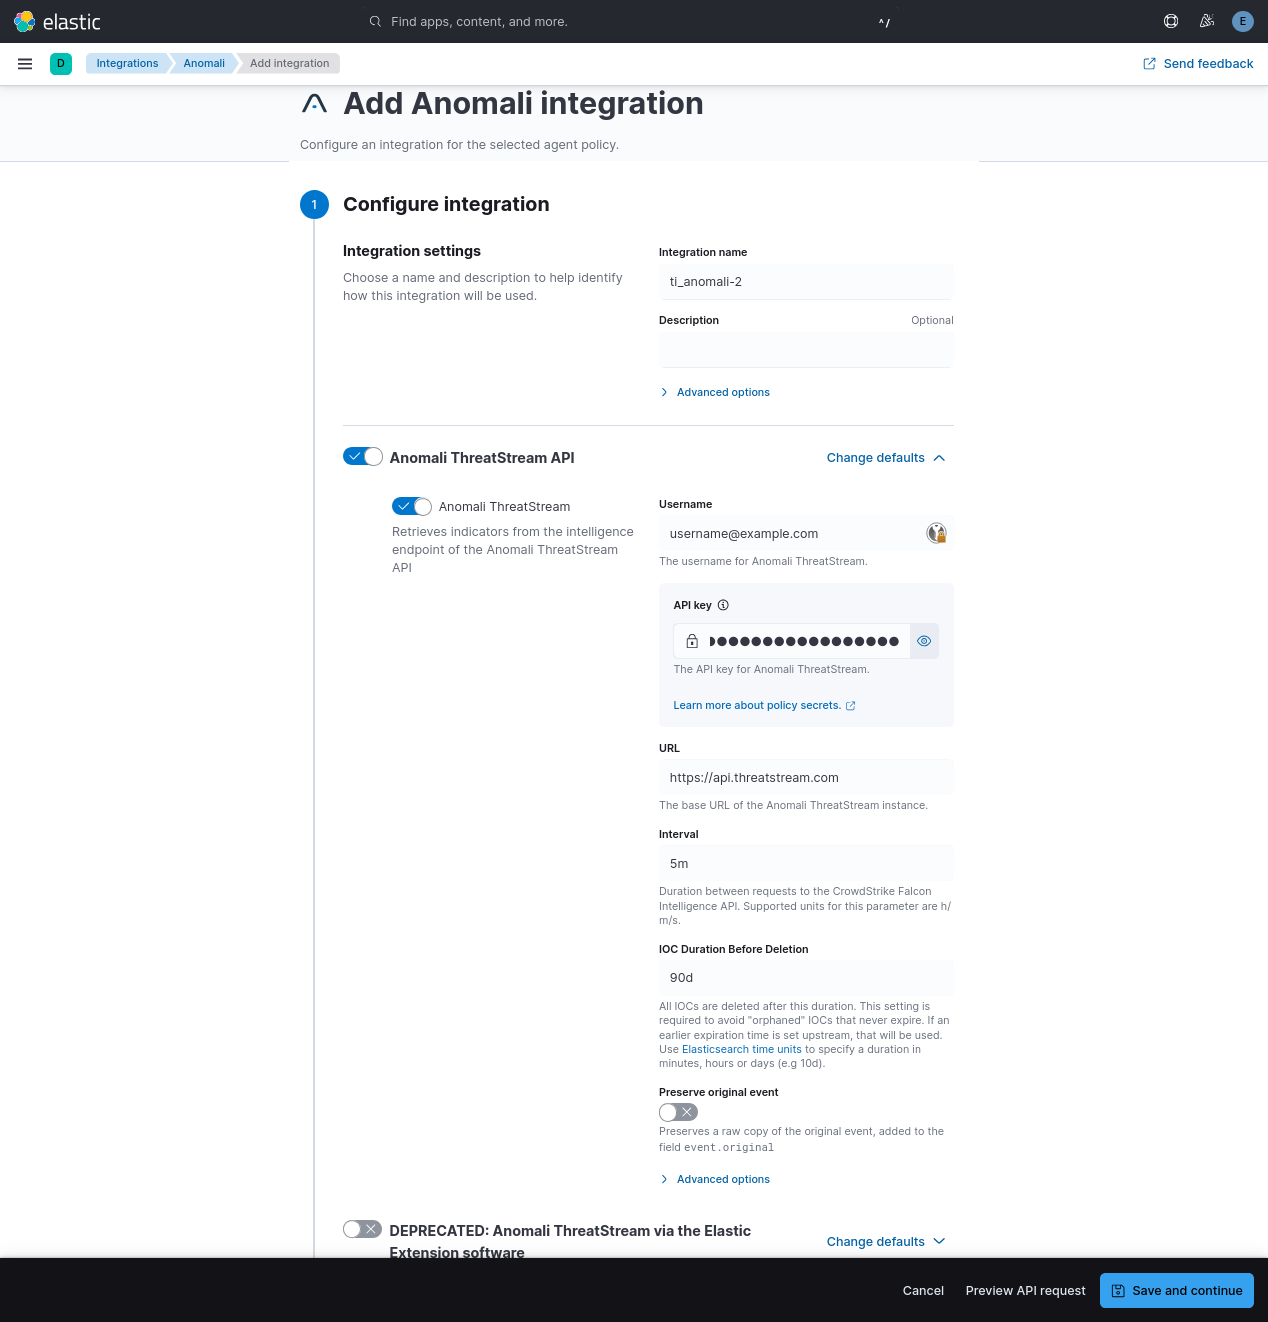The image size is (1268, 1322).
Task: Enable the Preserve original event toggle
Action: tap(678, 1112)
